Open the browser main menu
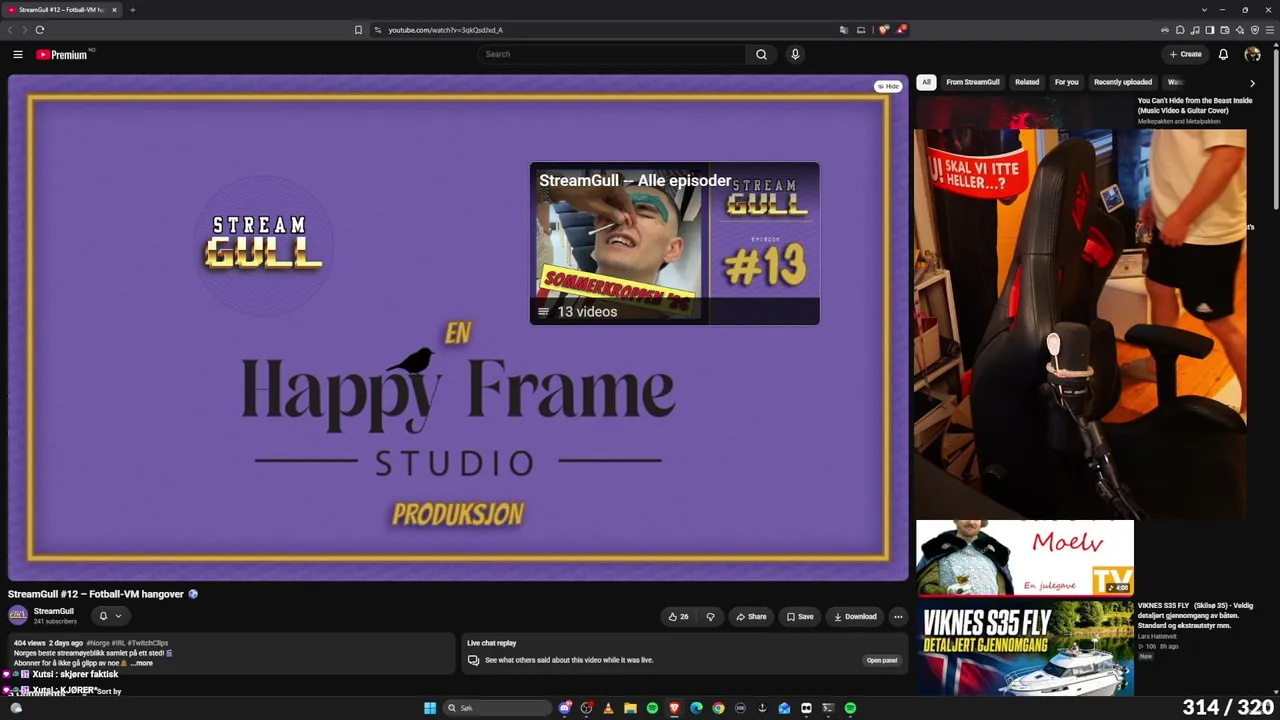 (1270, 30)
